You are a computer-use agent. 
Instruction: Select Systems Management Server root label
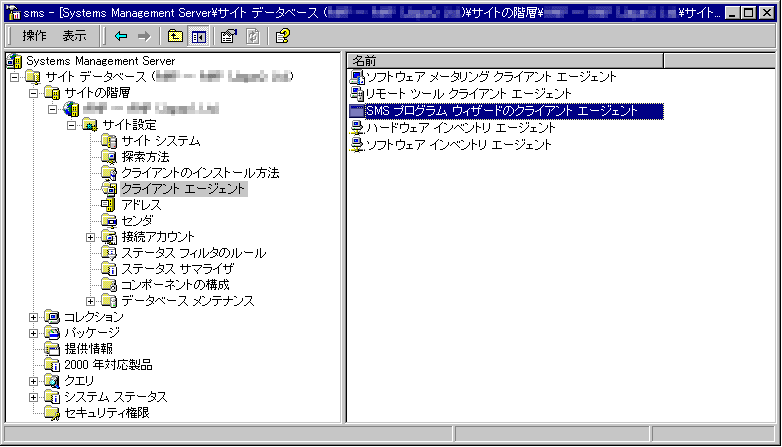(x=101, y=61)
